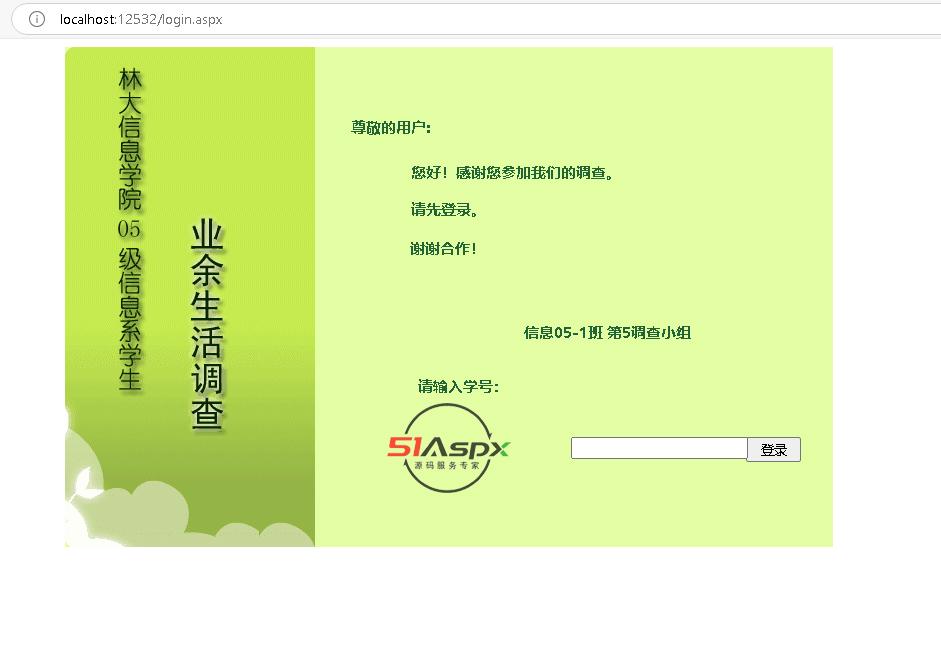Screen dimensions: 941x667
Task: Click the 谢谢合作! text line
Action: (443, 249)
